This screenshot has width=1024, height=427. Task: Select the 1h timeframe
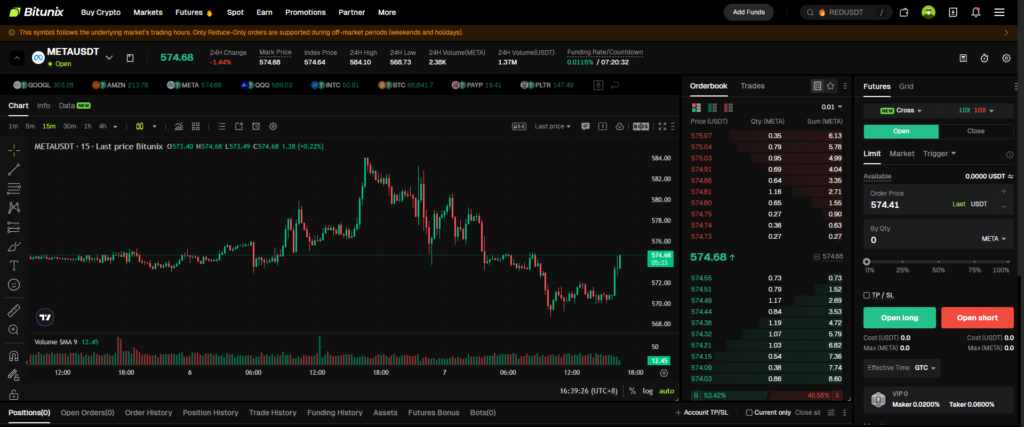pos(88,126)
